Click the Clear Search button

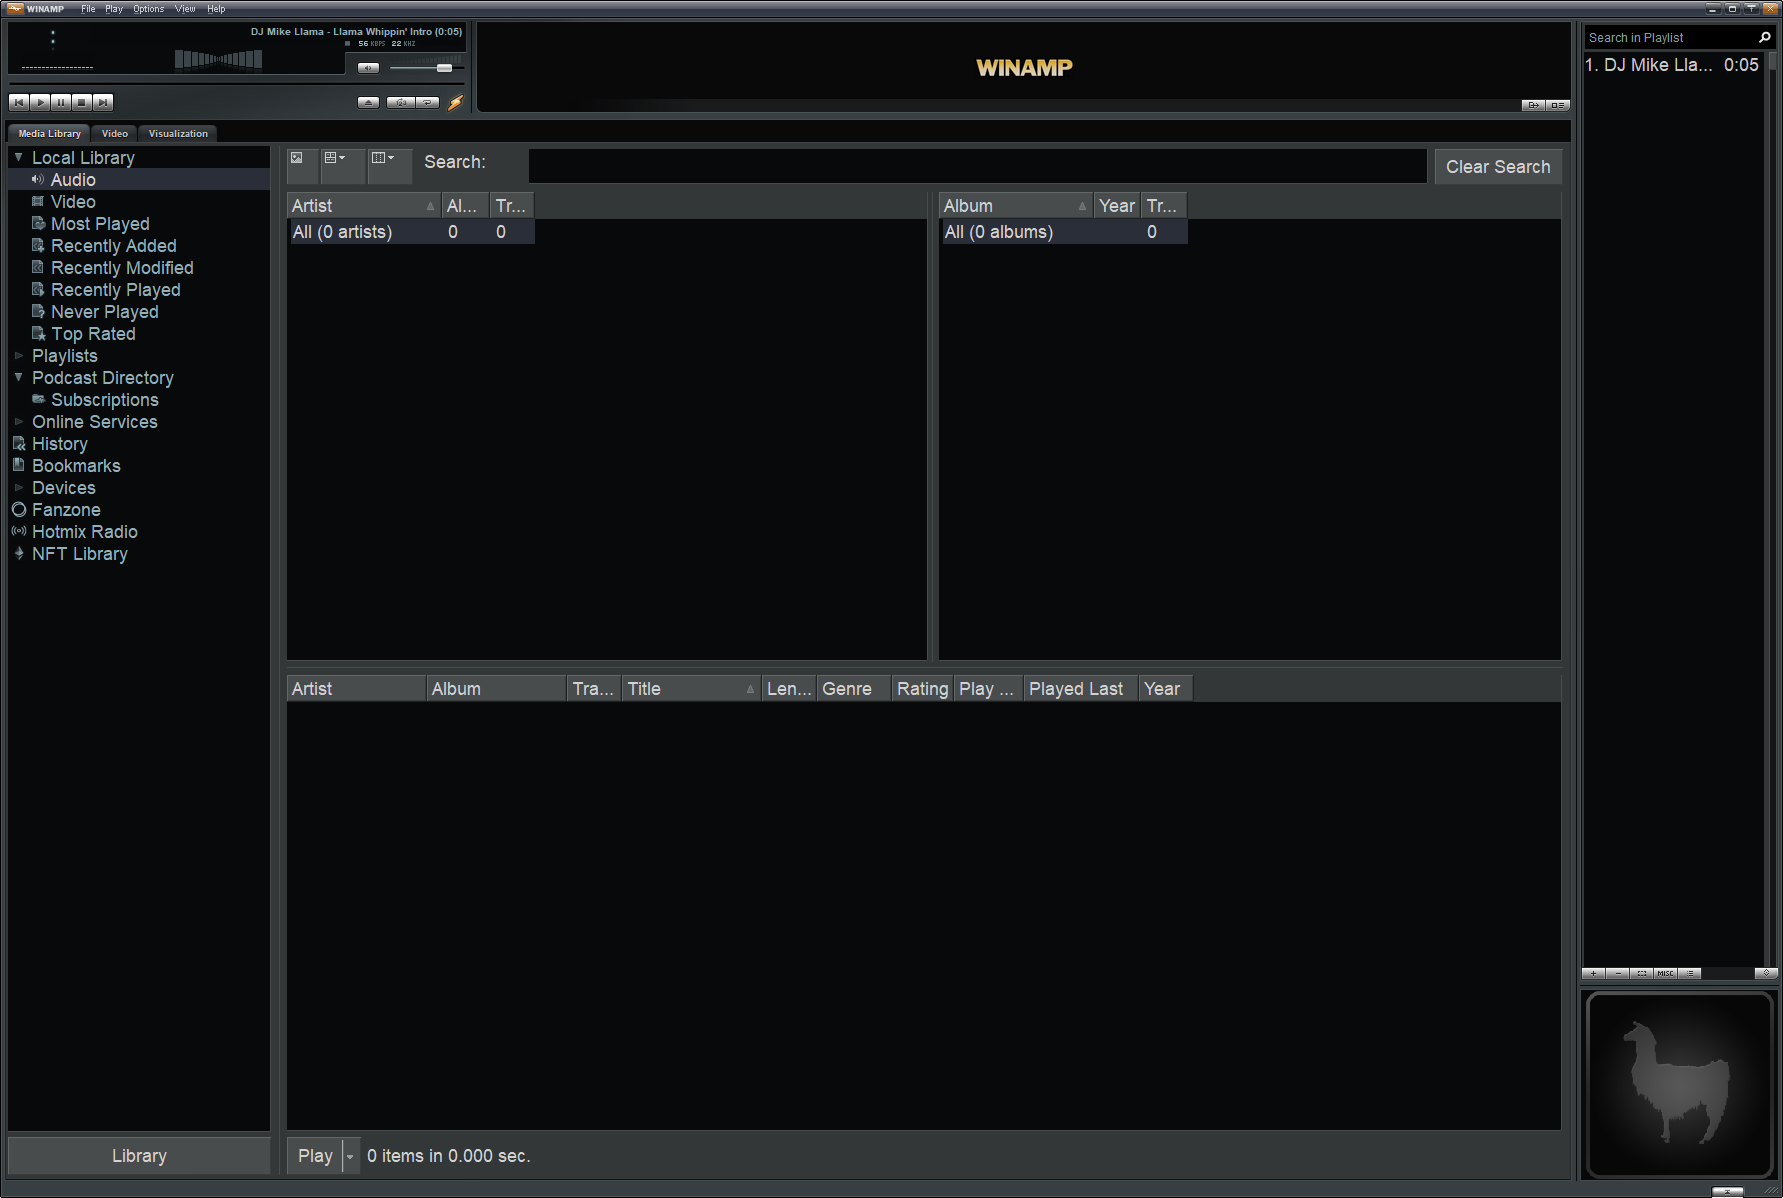1498,167
